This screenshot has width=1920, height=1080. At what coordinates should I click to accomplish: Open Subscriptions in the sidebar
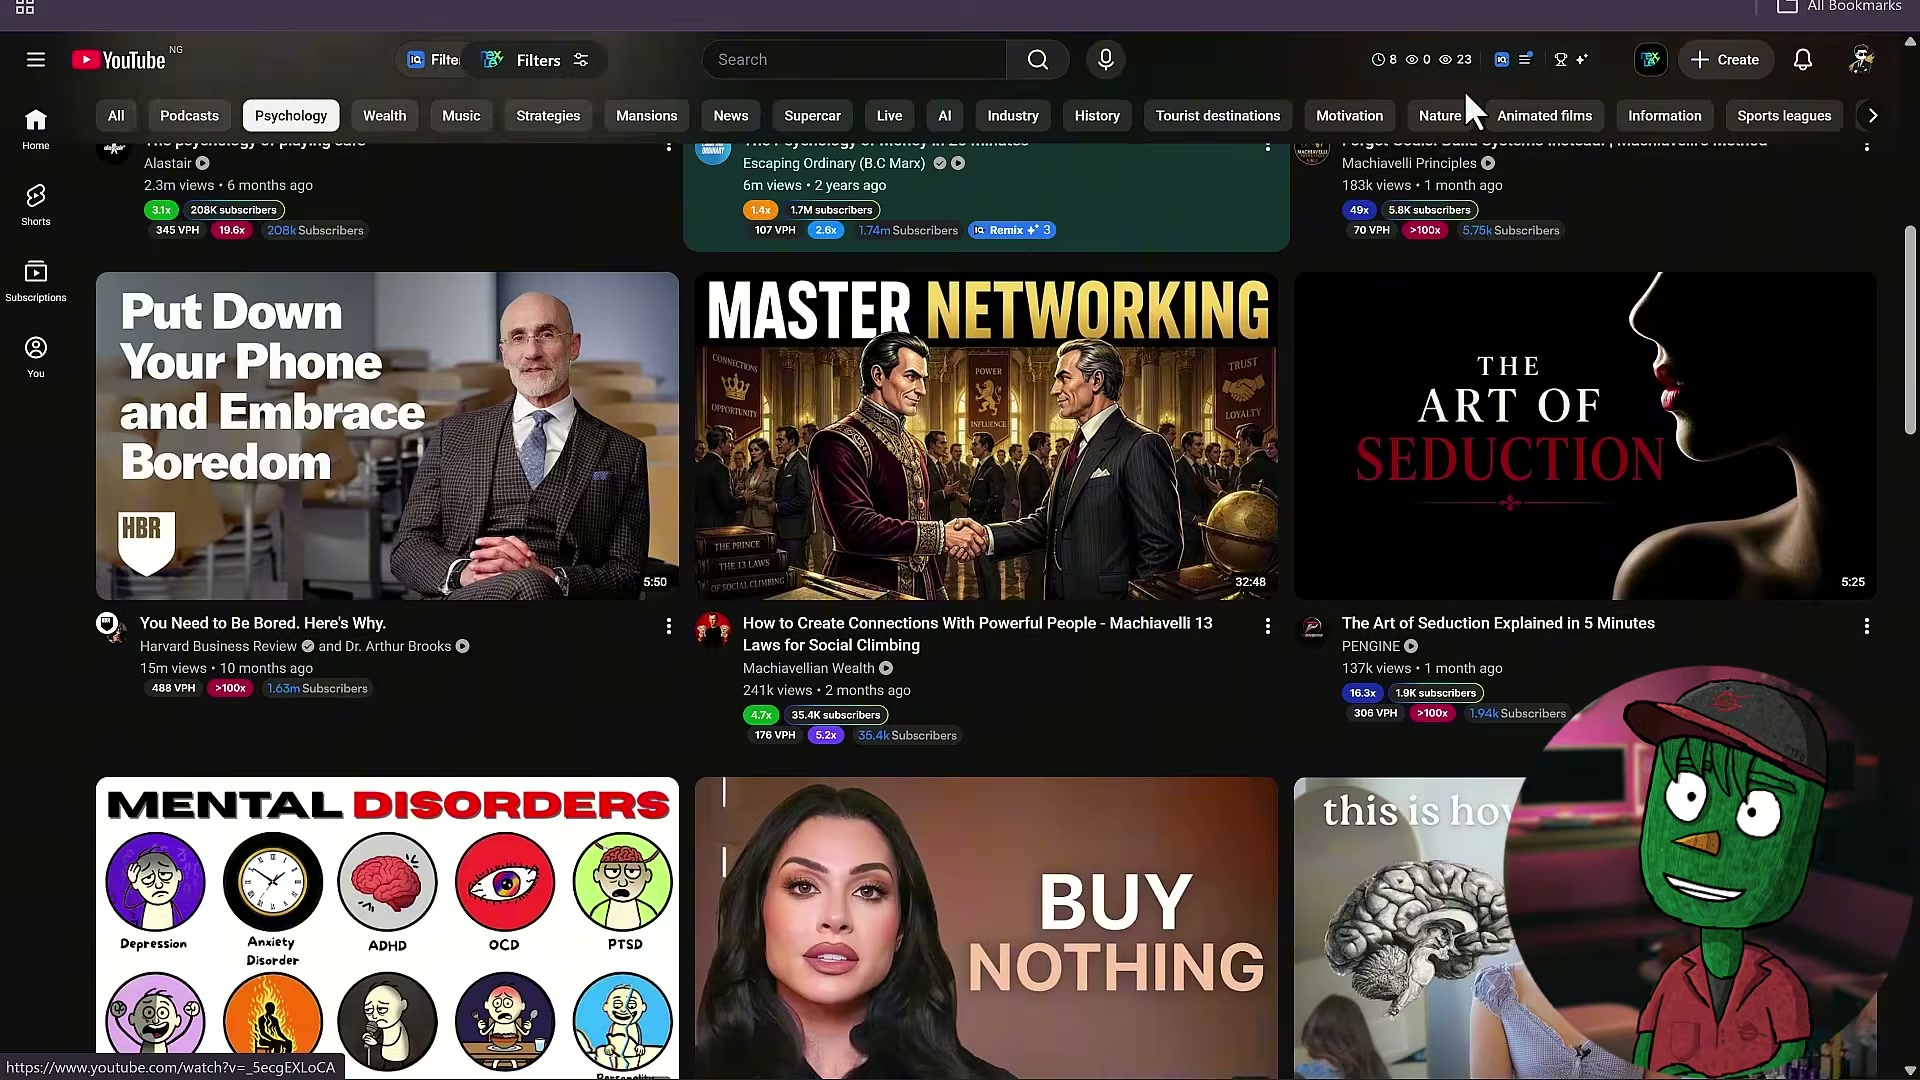(36, 281)
